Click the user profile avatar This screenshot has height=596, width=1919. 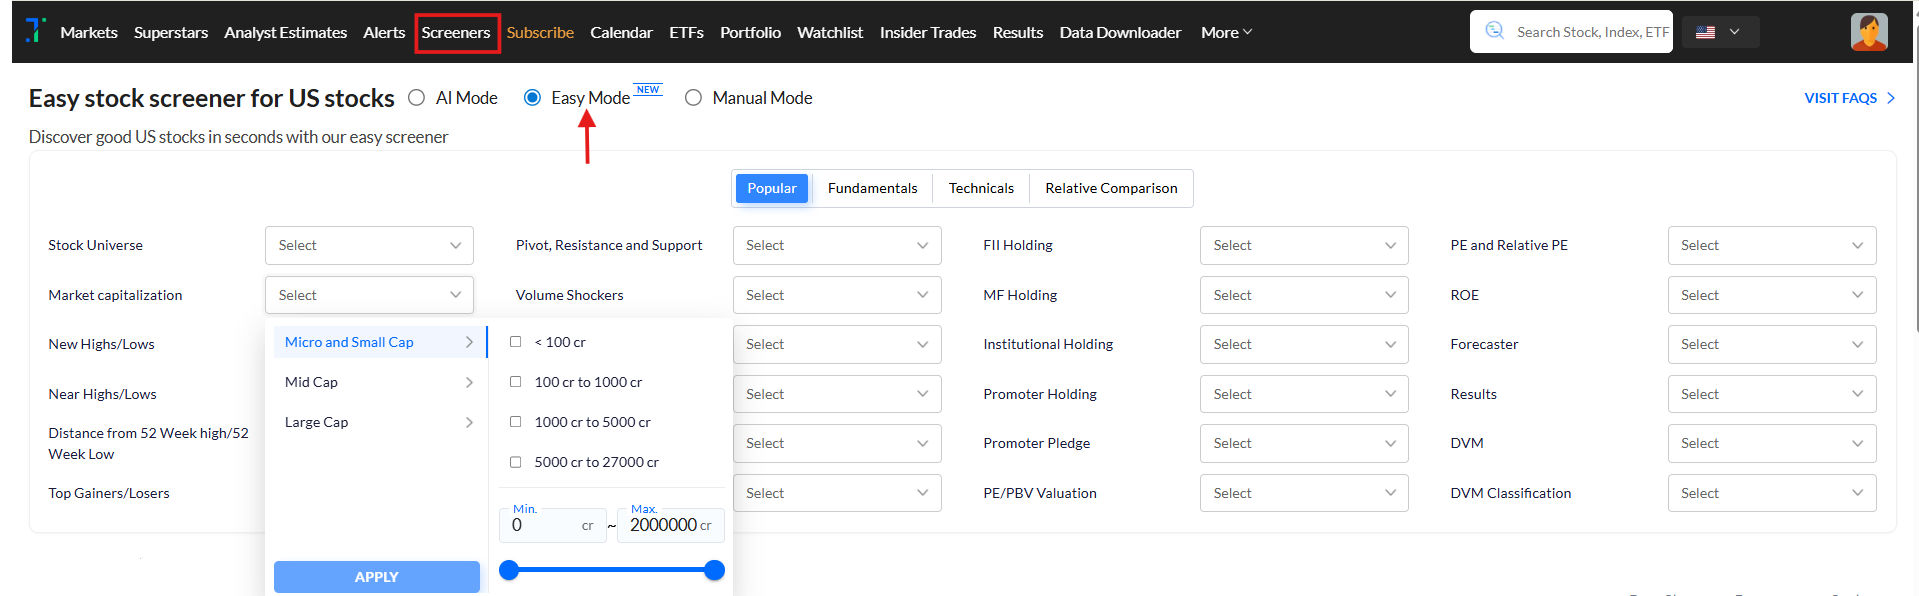click(x=1868, y=32)
